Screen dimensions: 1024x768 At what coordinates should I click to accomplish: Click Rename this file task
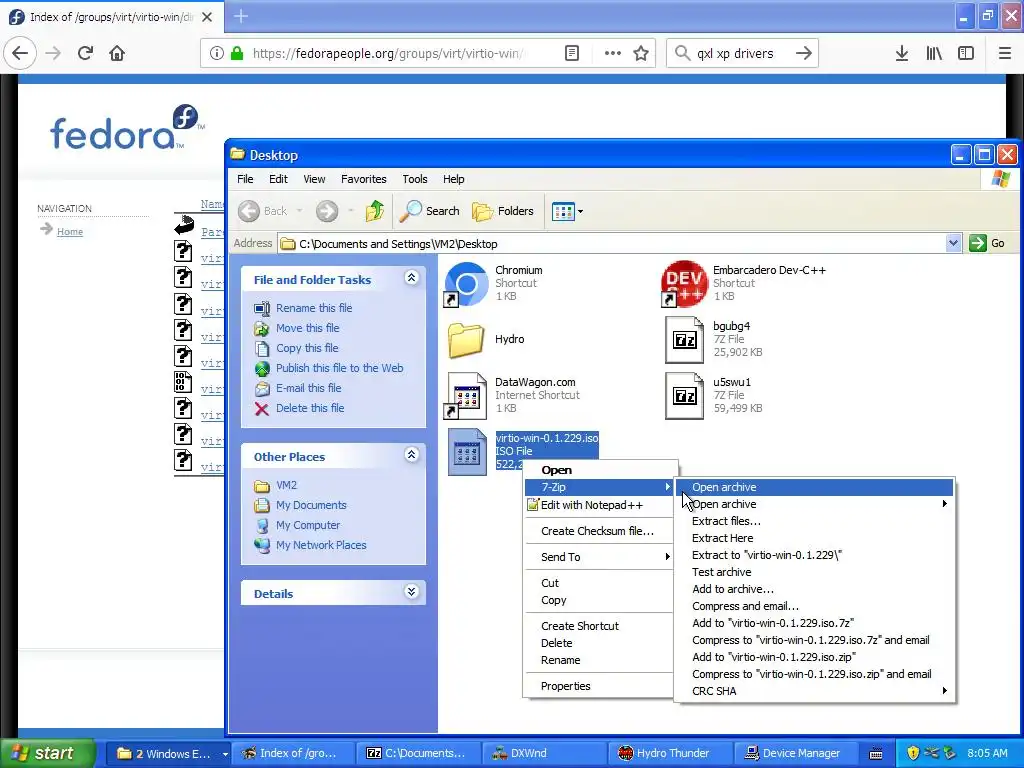coord(313,308)
